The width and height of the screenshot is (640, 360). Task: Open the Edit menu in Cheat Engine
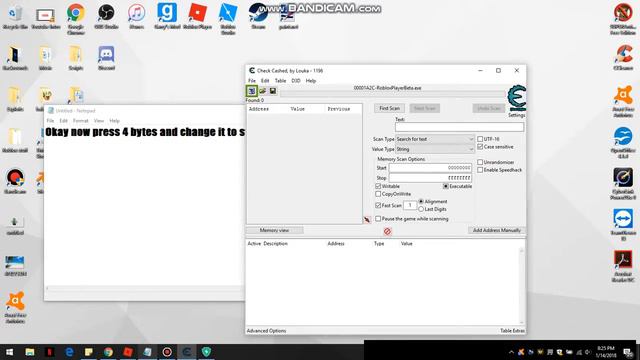click(265, 81)
